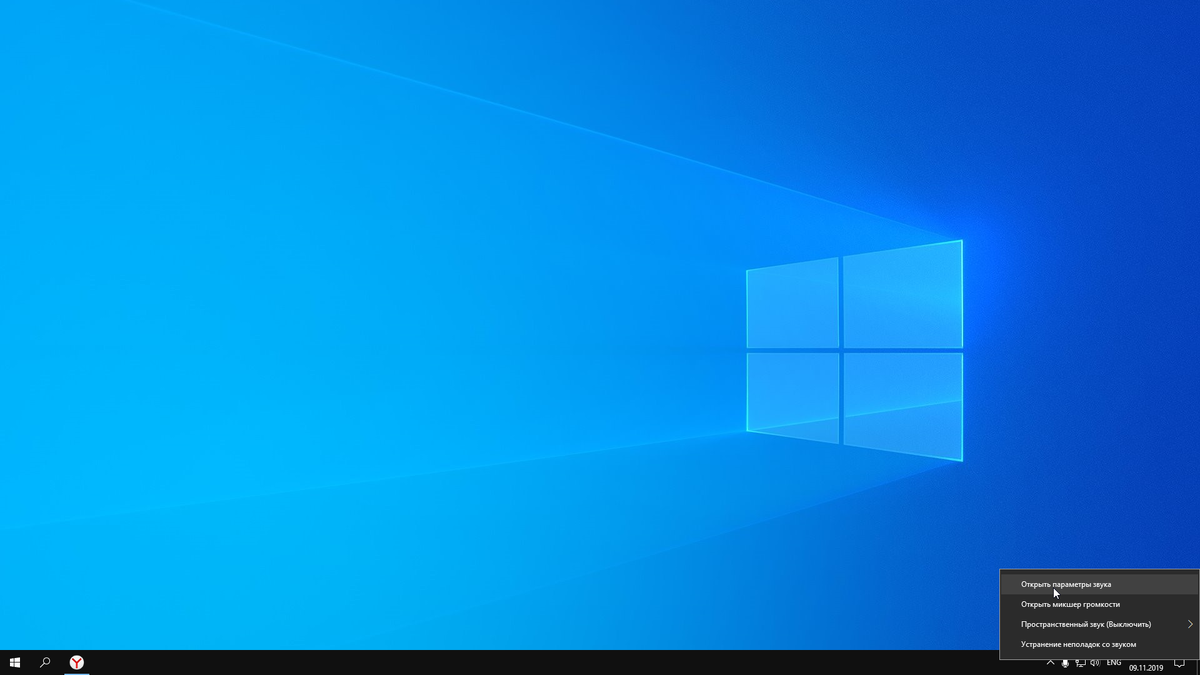1200x675 pixels.
Task: Select "Устранение неполадок со звуком" entry
Action: pyautogui.click(x=1098, y=644)
